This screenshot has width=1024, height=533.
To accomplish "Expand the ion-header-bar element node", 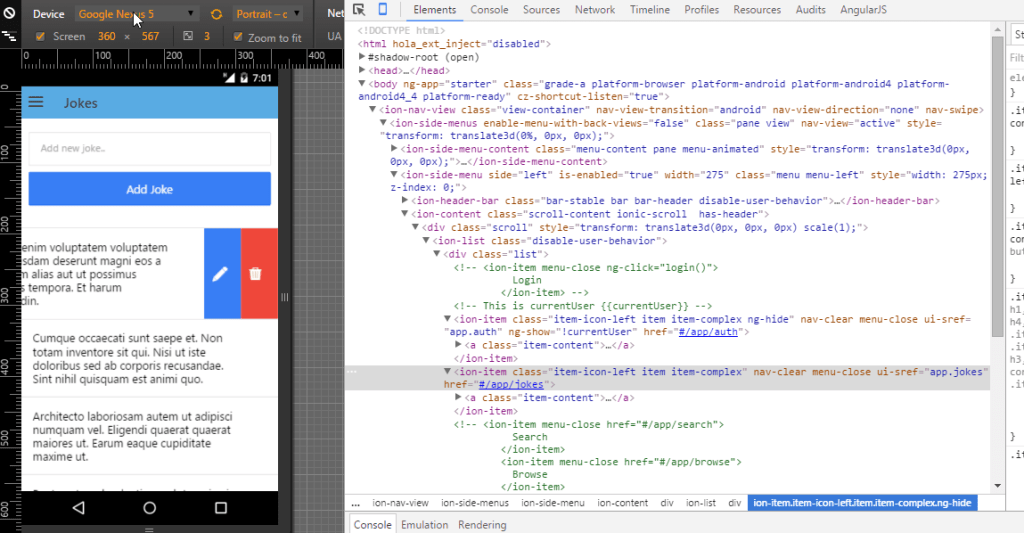I will (405, 201).
